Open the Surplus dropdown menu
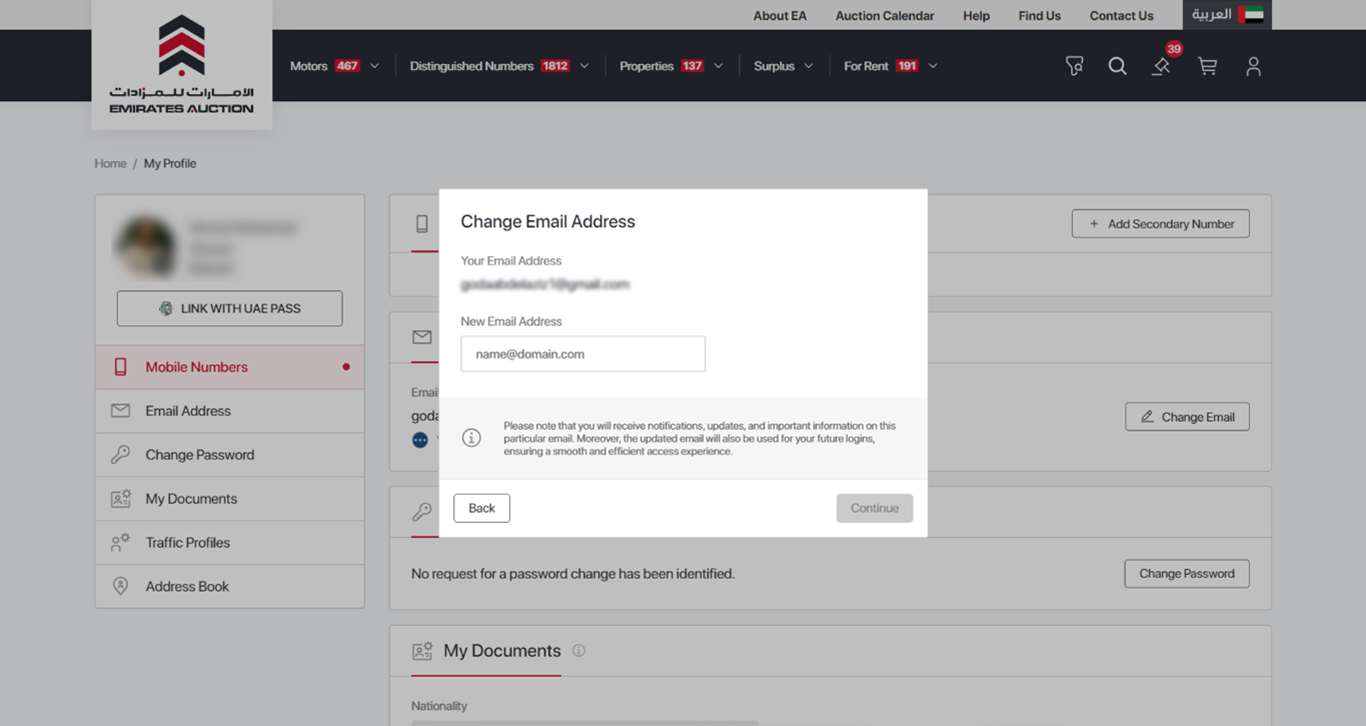This screenshot has height=726, width=1366. (783, 66)
